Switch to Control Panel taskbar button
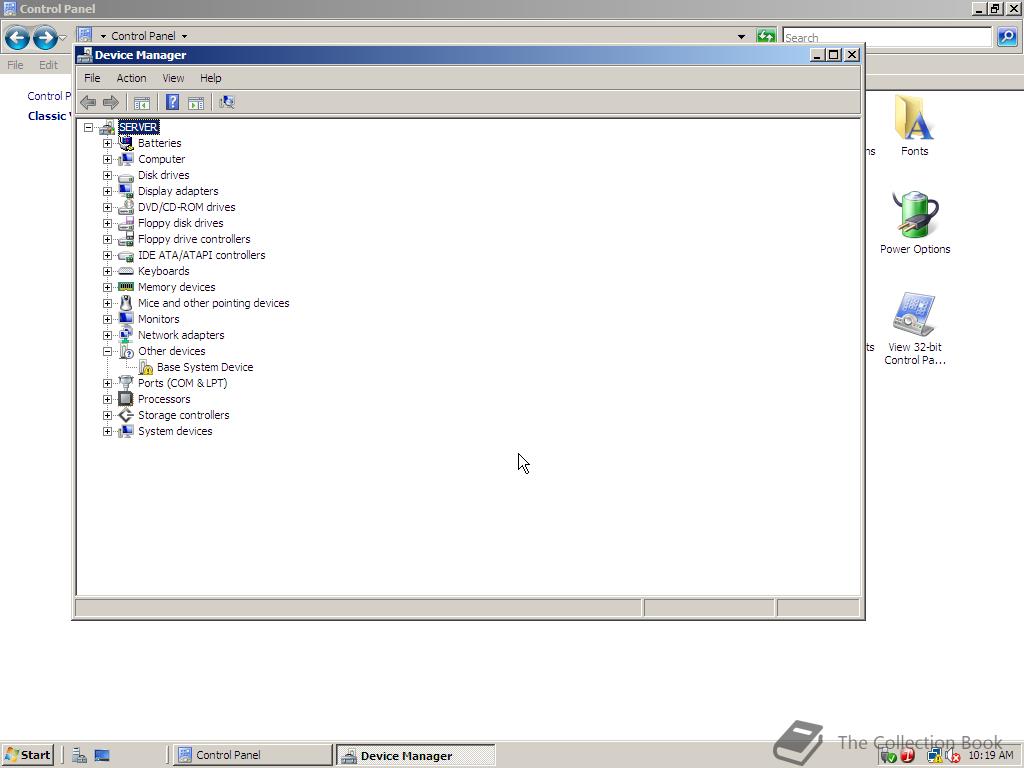Viewport: 1024px width, 768px height. pyautogui.click(x=253, y=755)
